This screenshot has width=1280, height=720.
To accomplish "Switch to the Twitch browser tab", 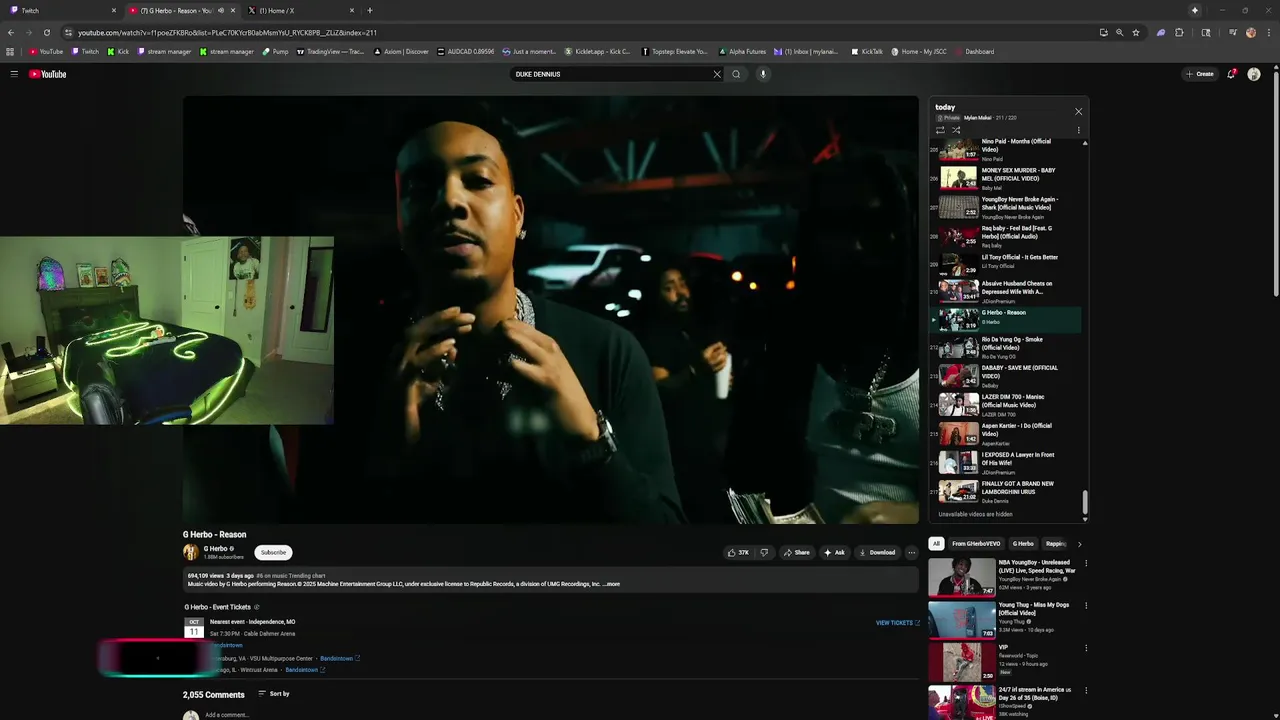I will point(62,11).
